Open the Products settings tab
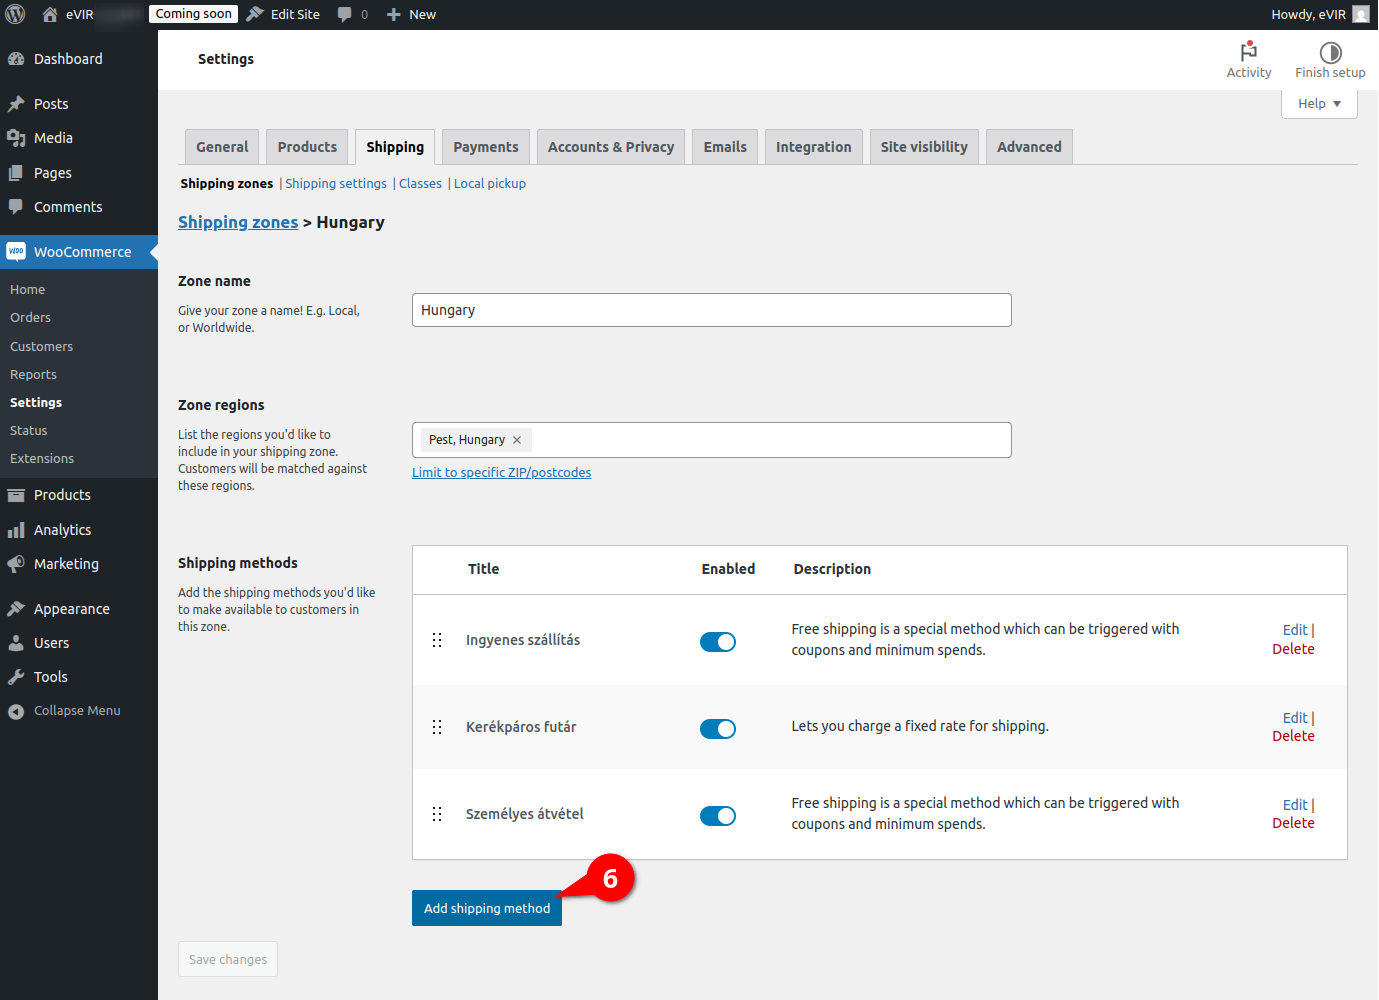 [x=307, y=147]
